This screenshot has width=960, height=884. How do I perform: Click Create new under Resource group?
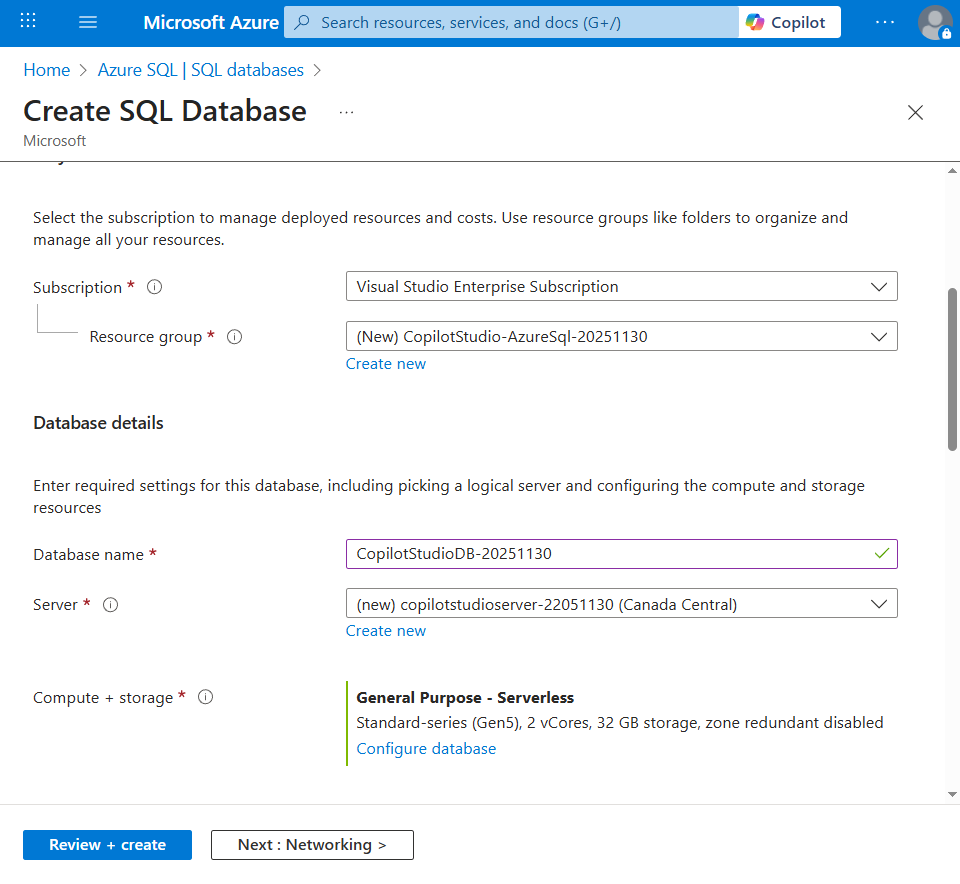(386, 364)
